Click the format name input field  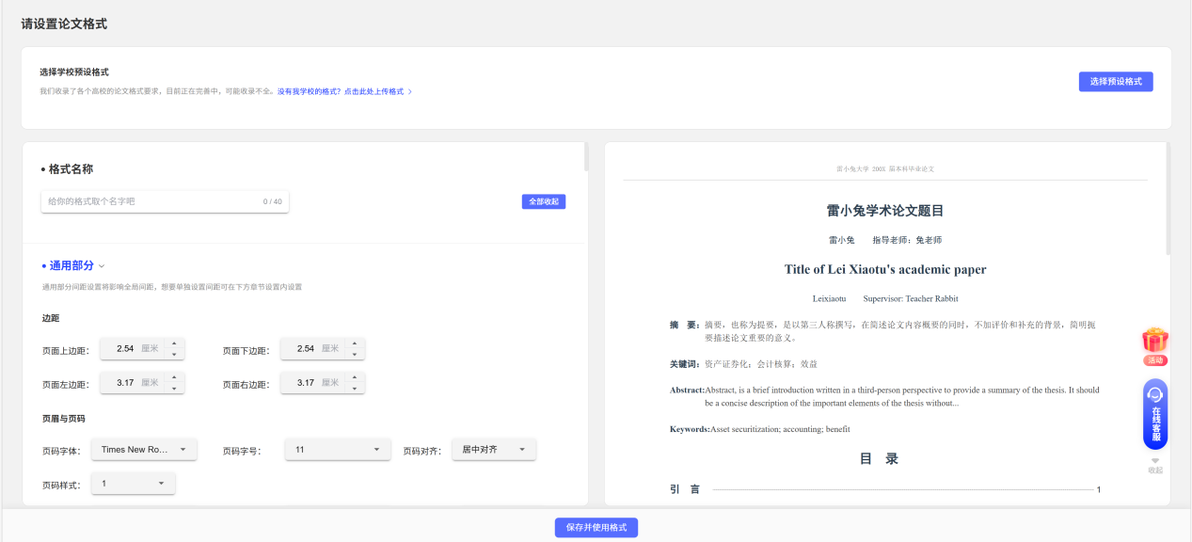(x=165, y=201)
